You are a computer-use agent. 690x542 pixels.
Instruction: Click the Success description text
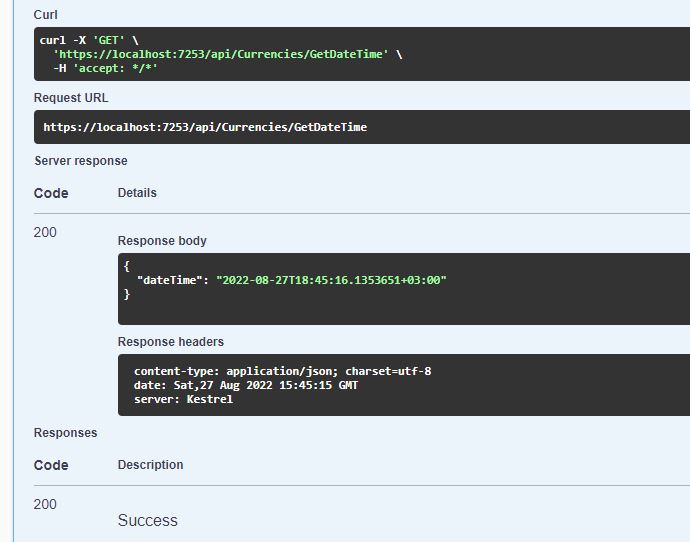[148, 520]
